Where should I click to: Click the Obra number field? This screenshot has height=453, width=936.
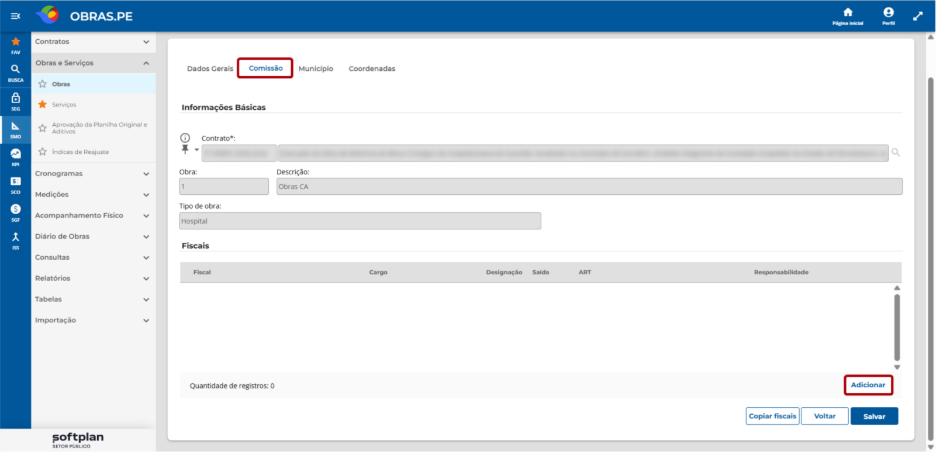224,186
